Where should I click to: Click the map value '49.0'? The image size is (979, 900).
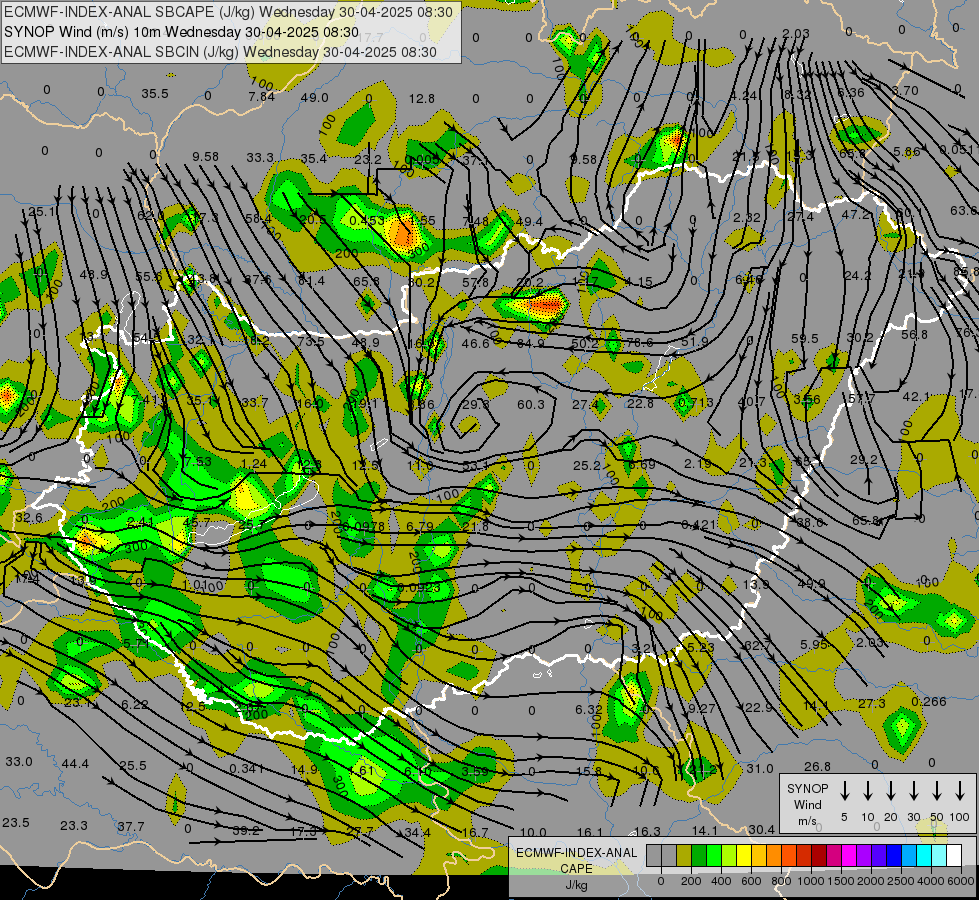314,97
